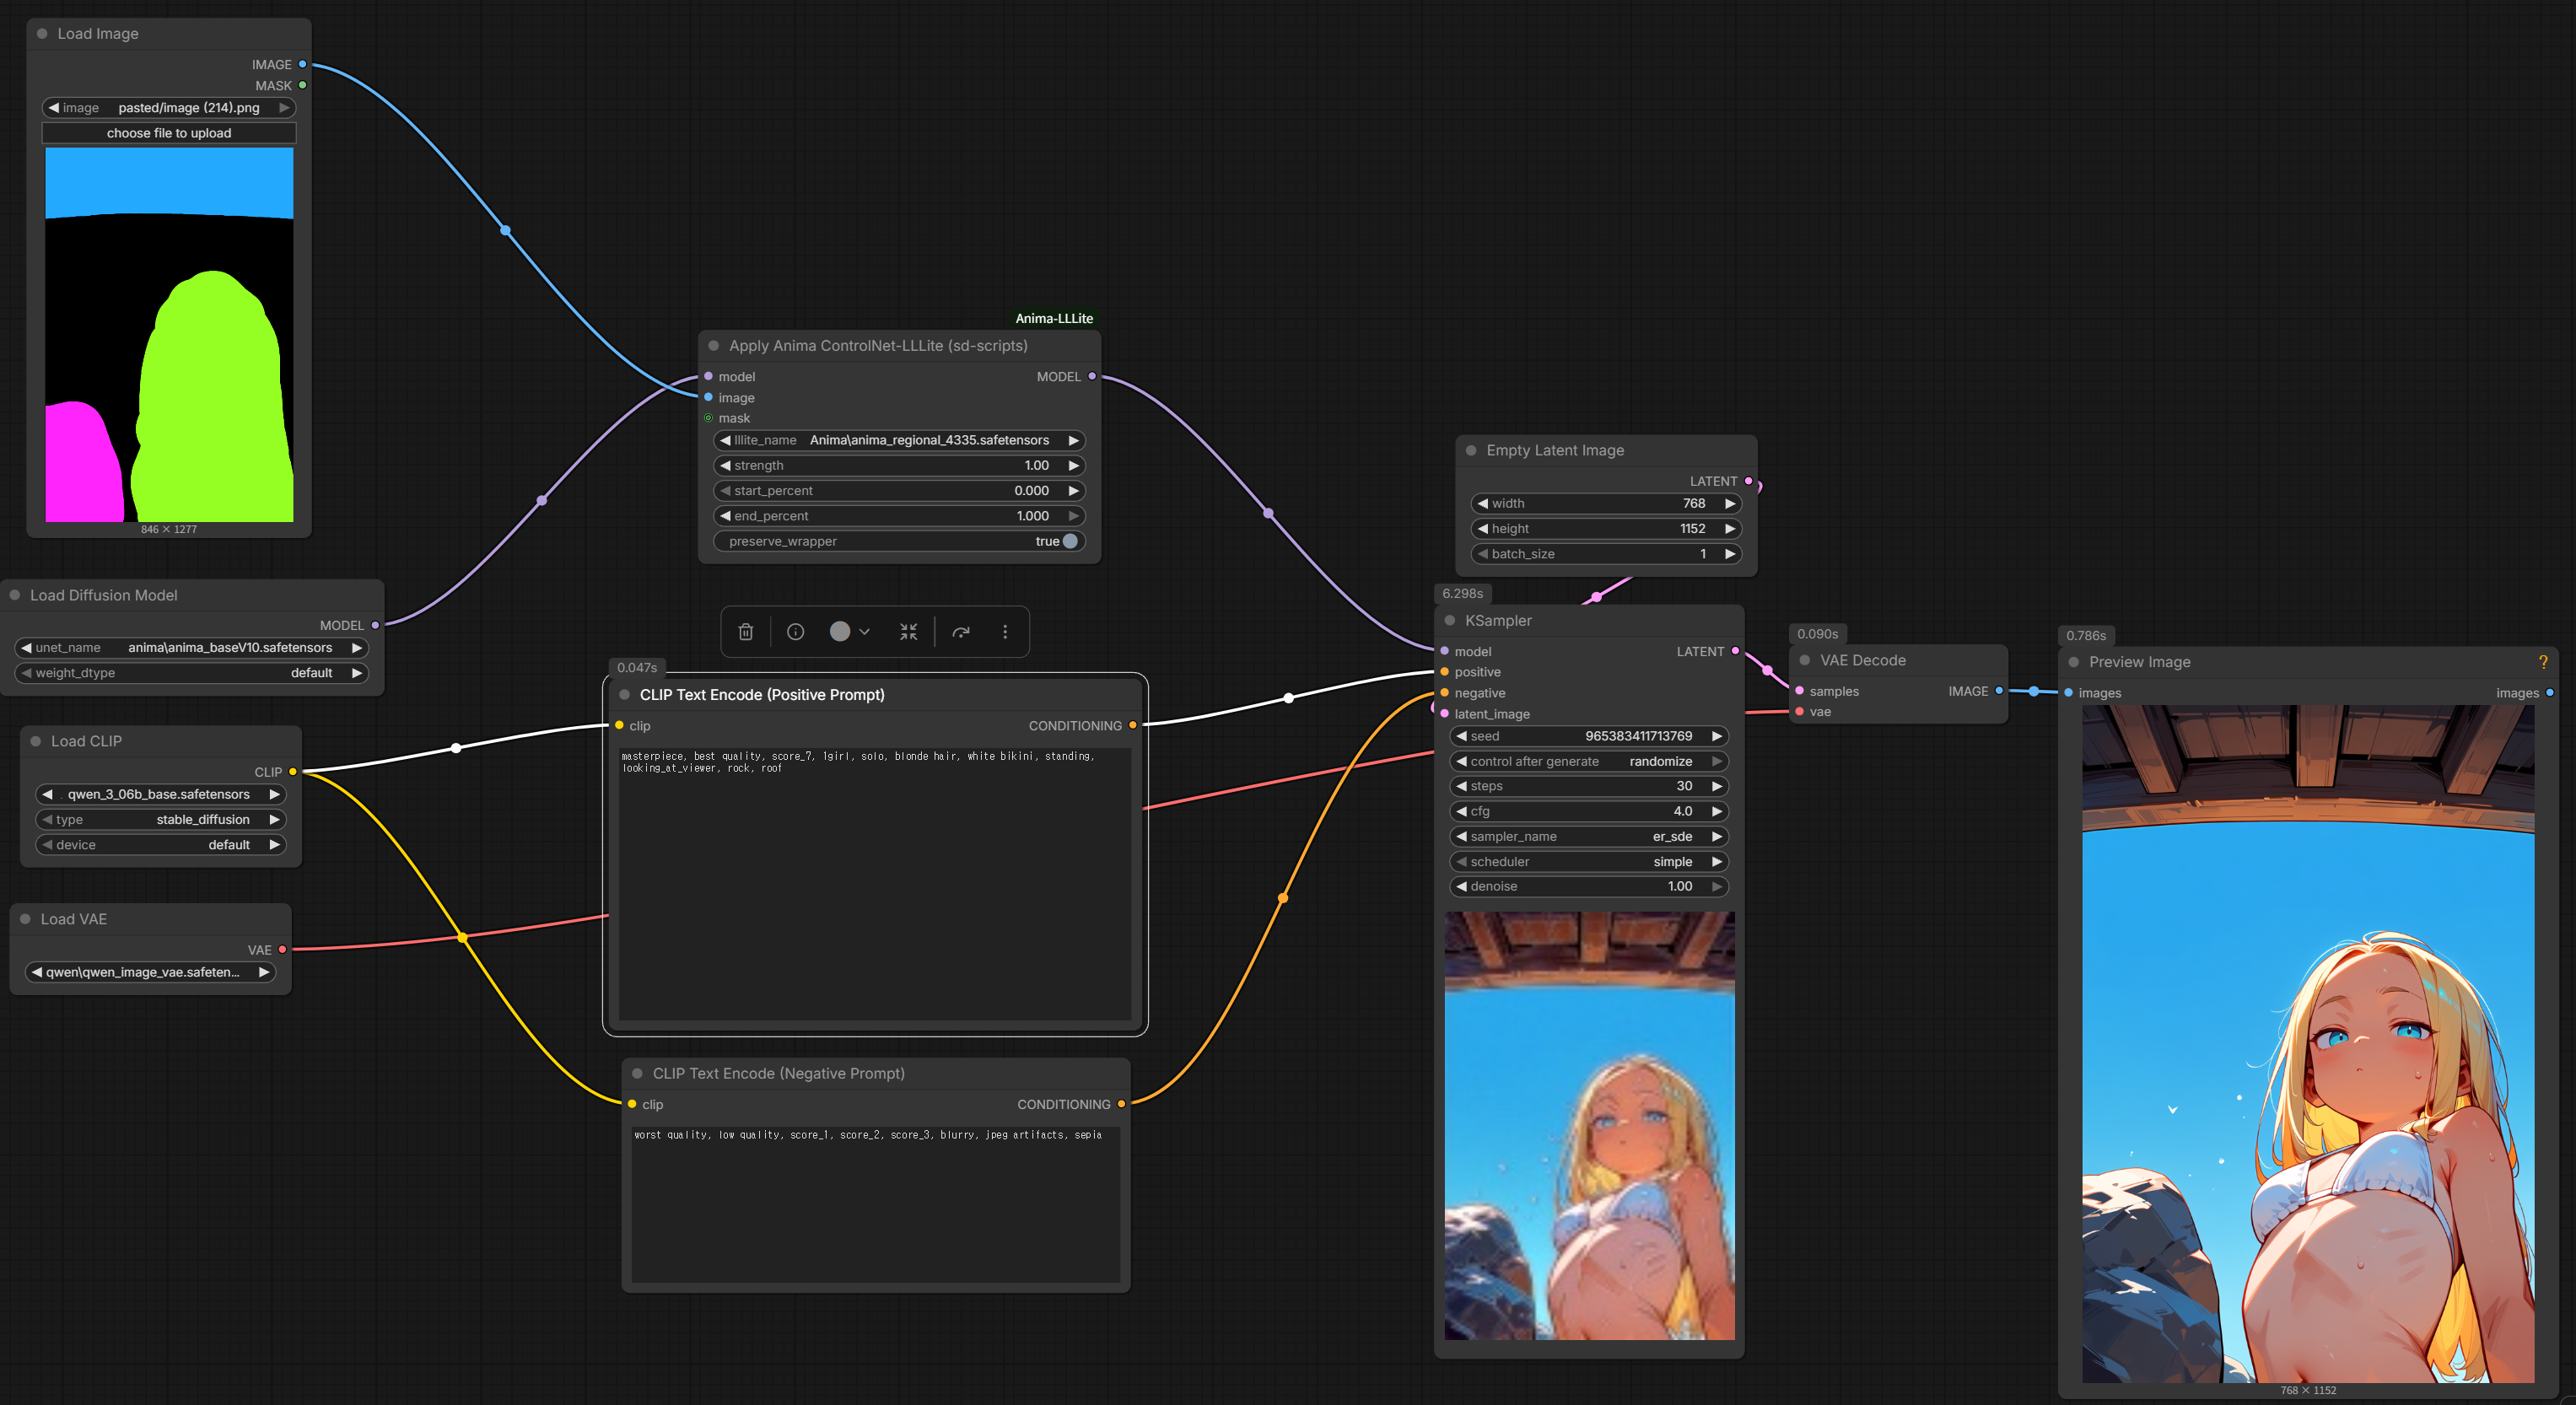Increase width value with right arrow

(x=1730, y=504)
